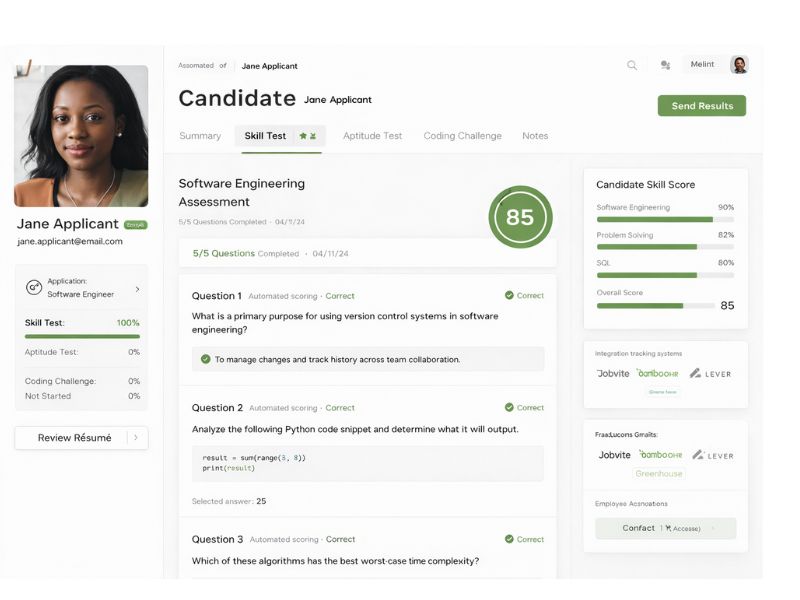This screenshot has width=800, height=600.
Task: Open the Coding Challenge tab
Action: [462, 136]
